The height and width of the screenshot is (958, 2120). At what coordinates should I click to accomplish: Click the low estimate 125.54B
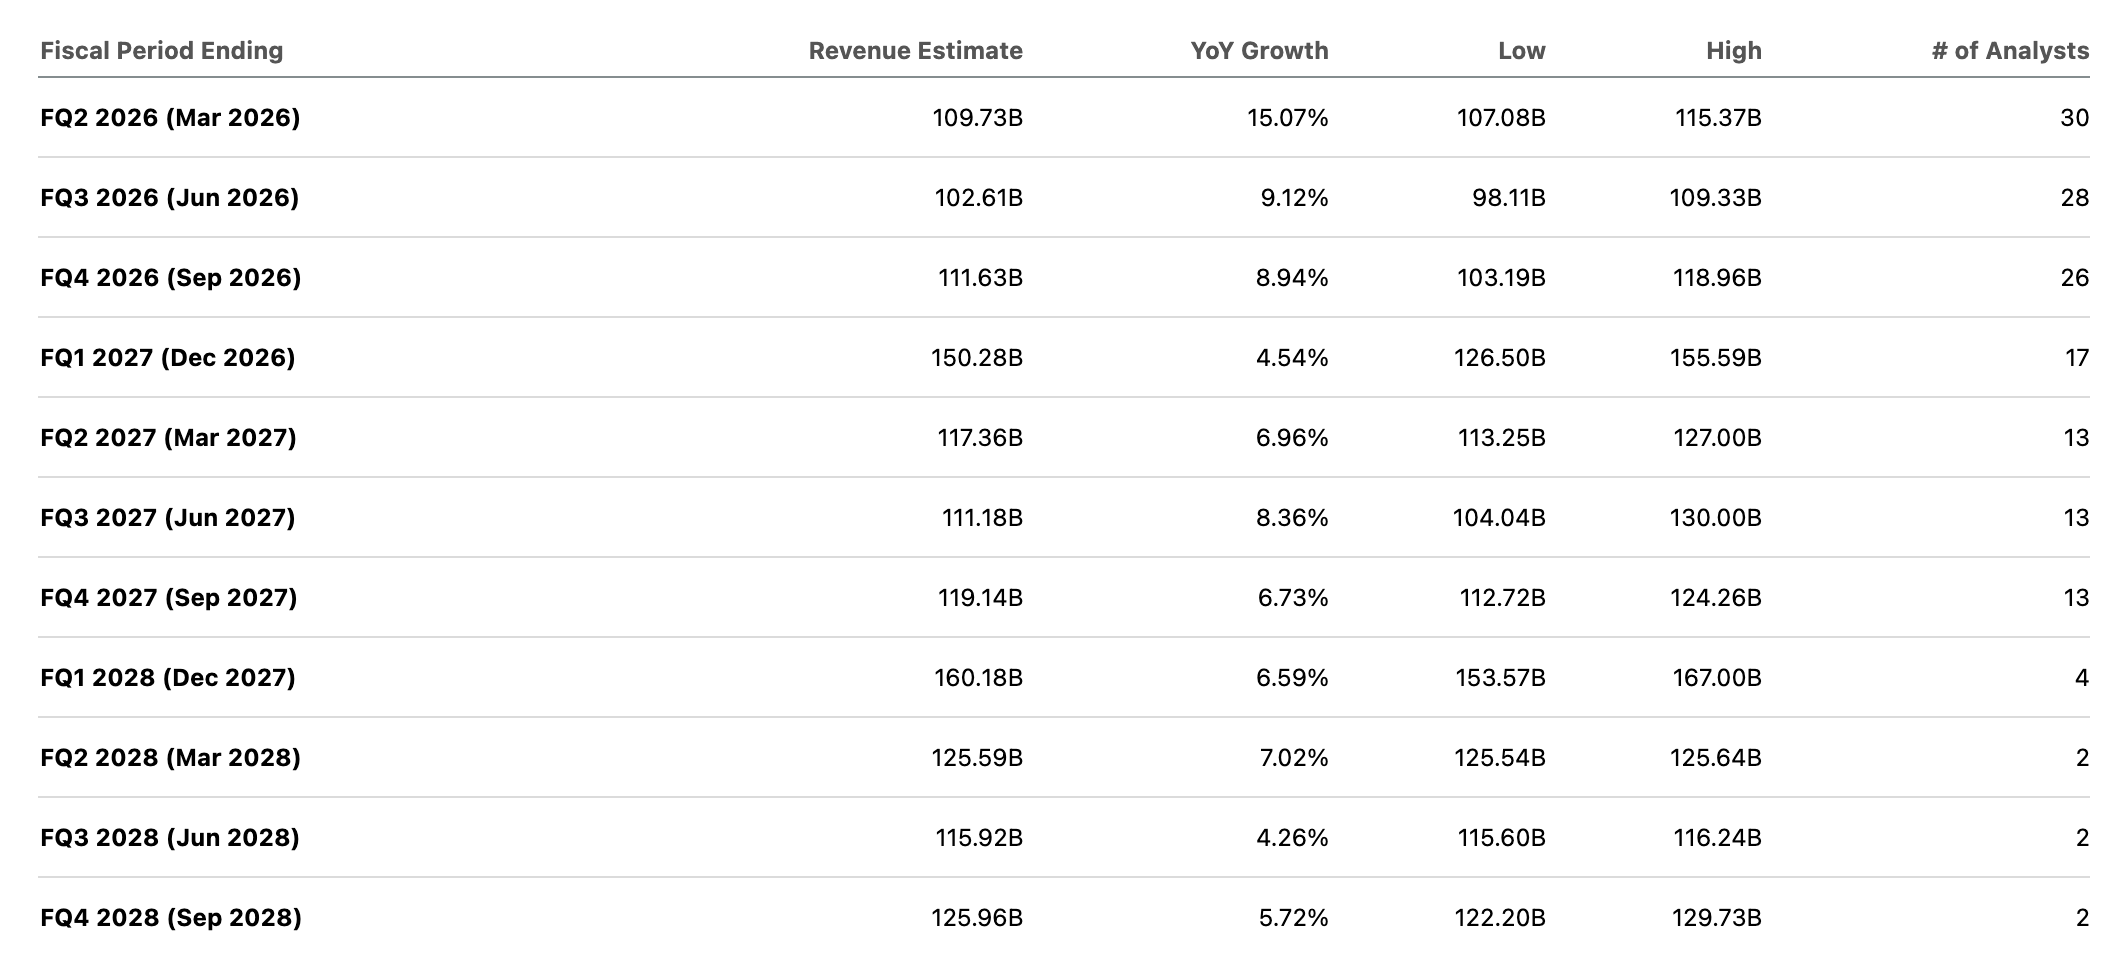[1499, 758]
